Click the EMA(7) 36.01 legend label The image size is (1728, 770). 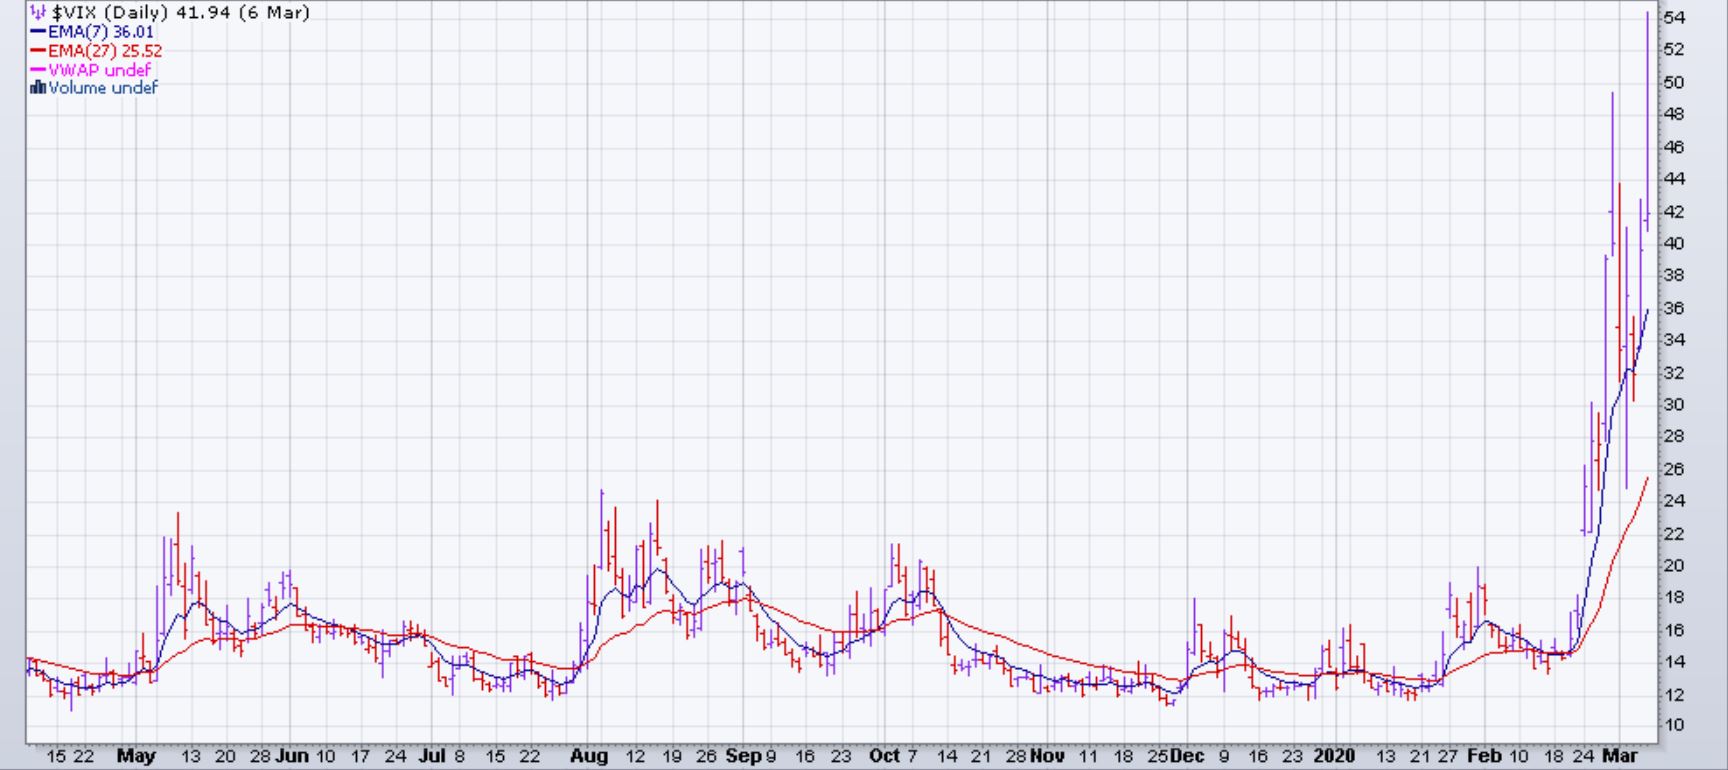coord(101,32)
